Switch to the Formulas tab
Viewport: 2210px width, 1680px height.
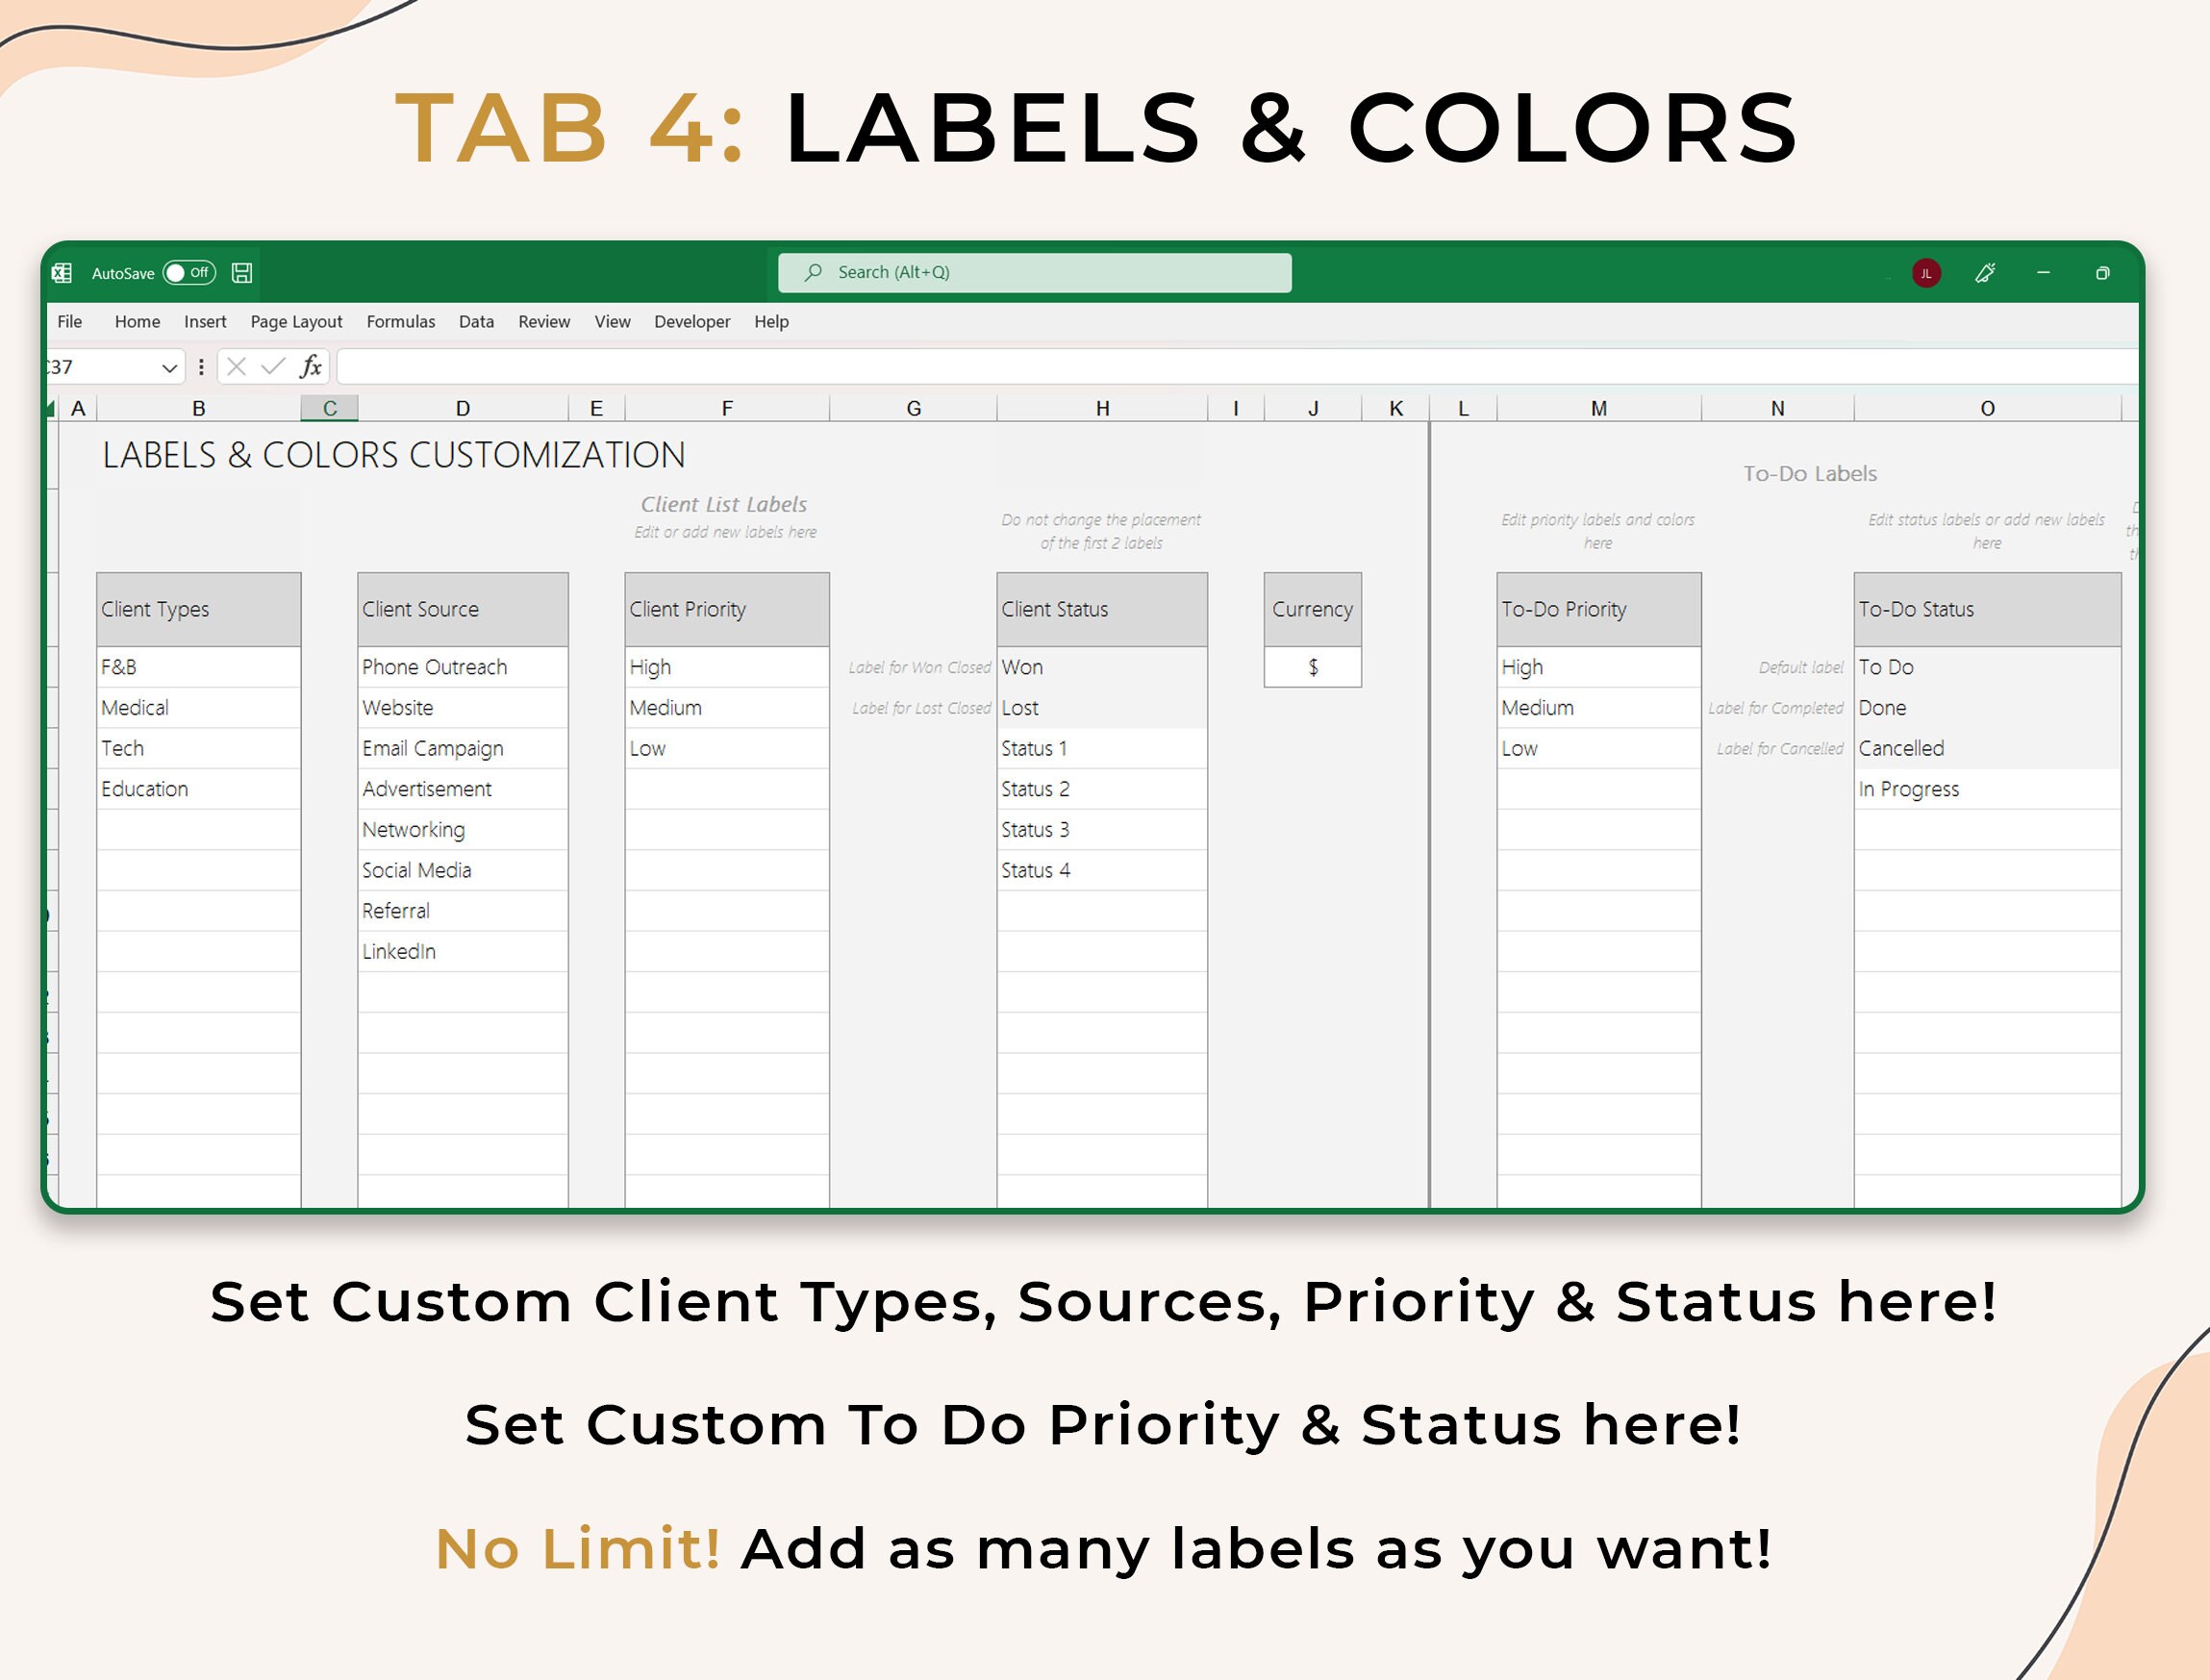click(400, 321)
